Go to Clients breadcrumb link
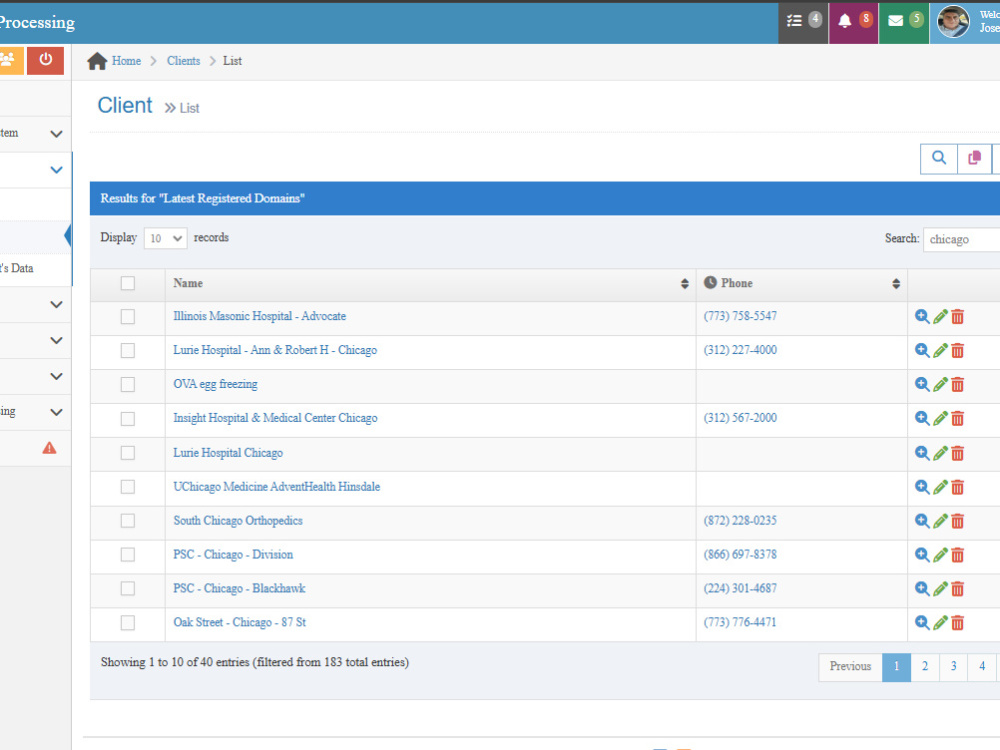 (x=183, y=61)
